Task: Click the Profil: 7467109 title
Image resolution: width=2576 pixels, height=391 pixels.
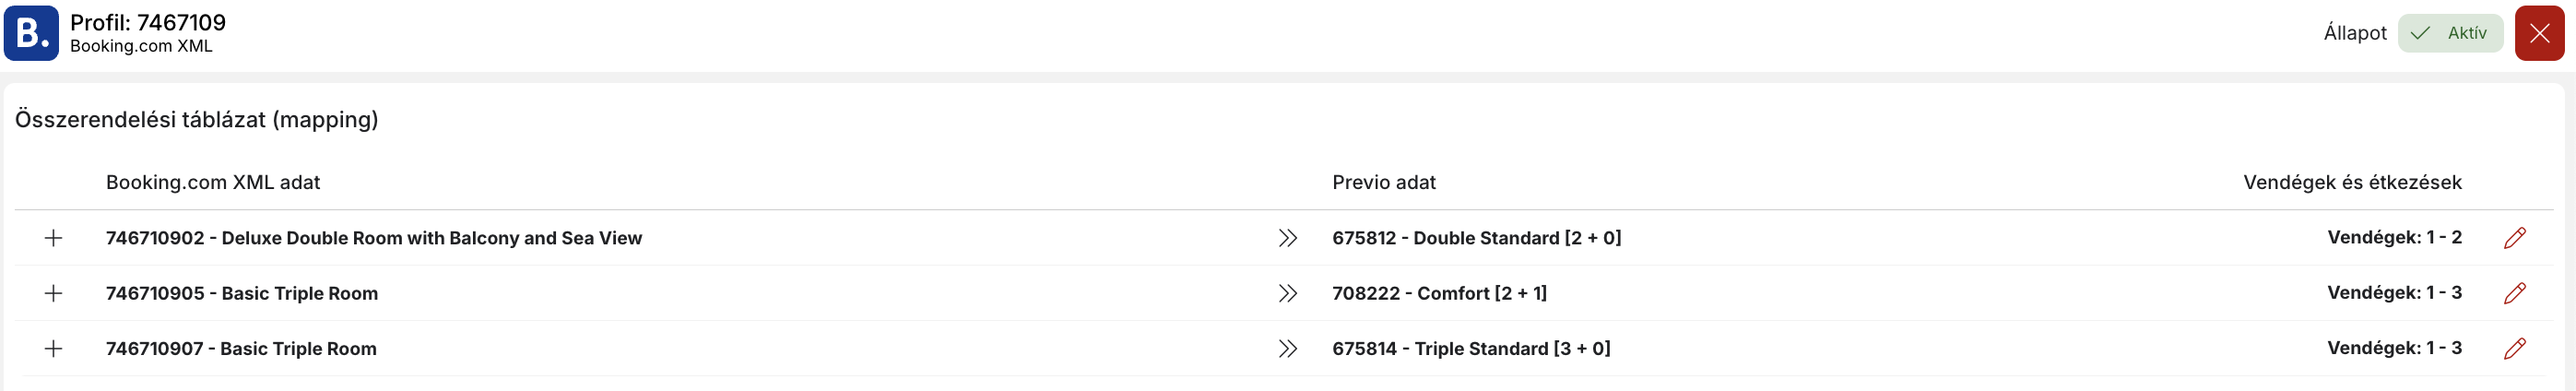Action: (x=148, y=22)
